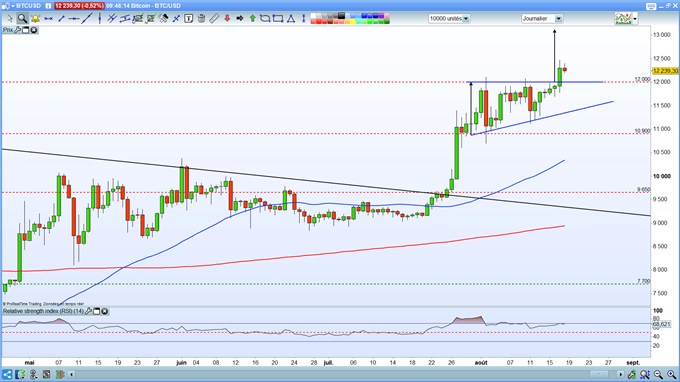Viewport: 680px width, 382px height.
Task: Click the red 12 239,30 price label
Action: (x=79, y=6)
